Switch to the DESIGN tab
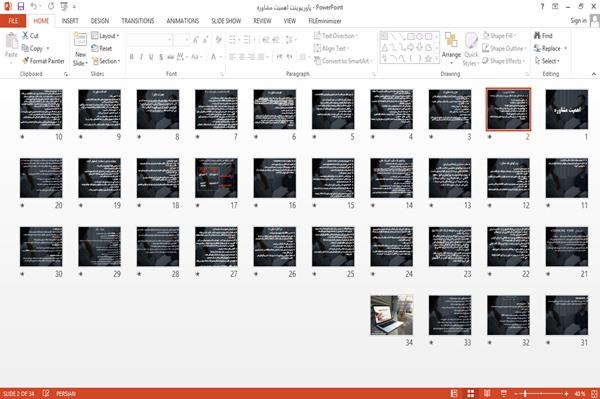This screenshot has height=399, width=600. [99, 21]
